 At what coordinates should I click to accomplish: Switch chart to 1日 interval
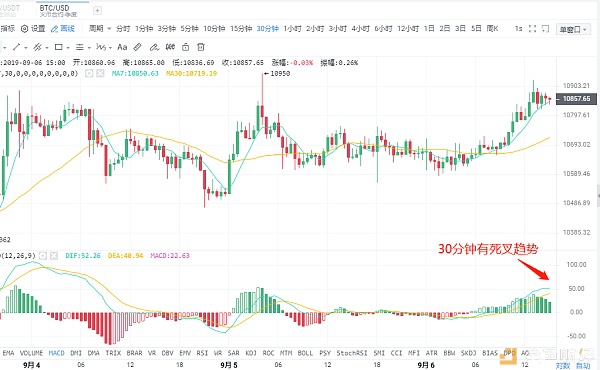pos(429,29)
